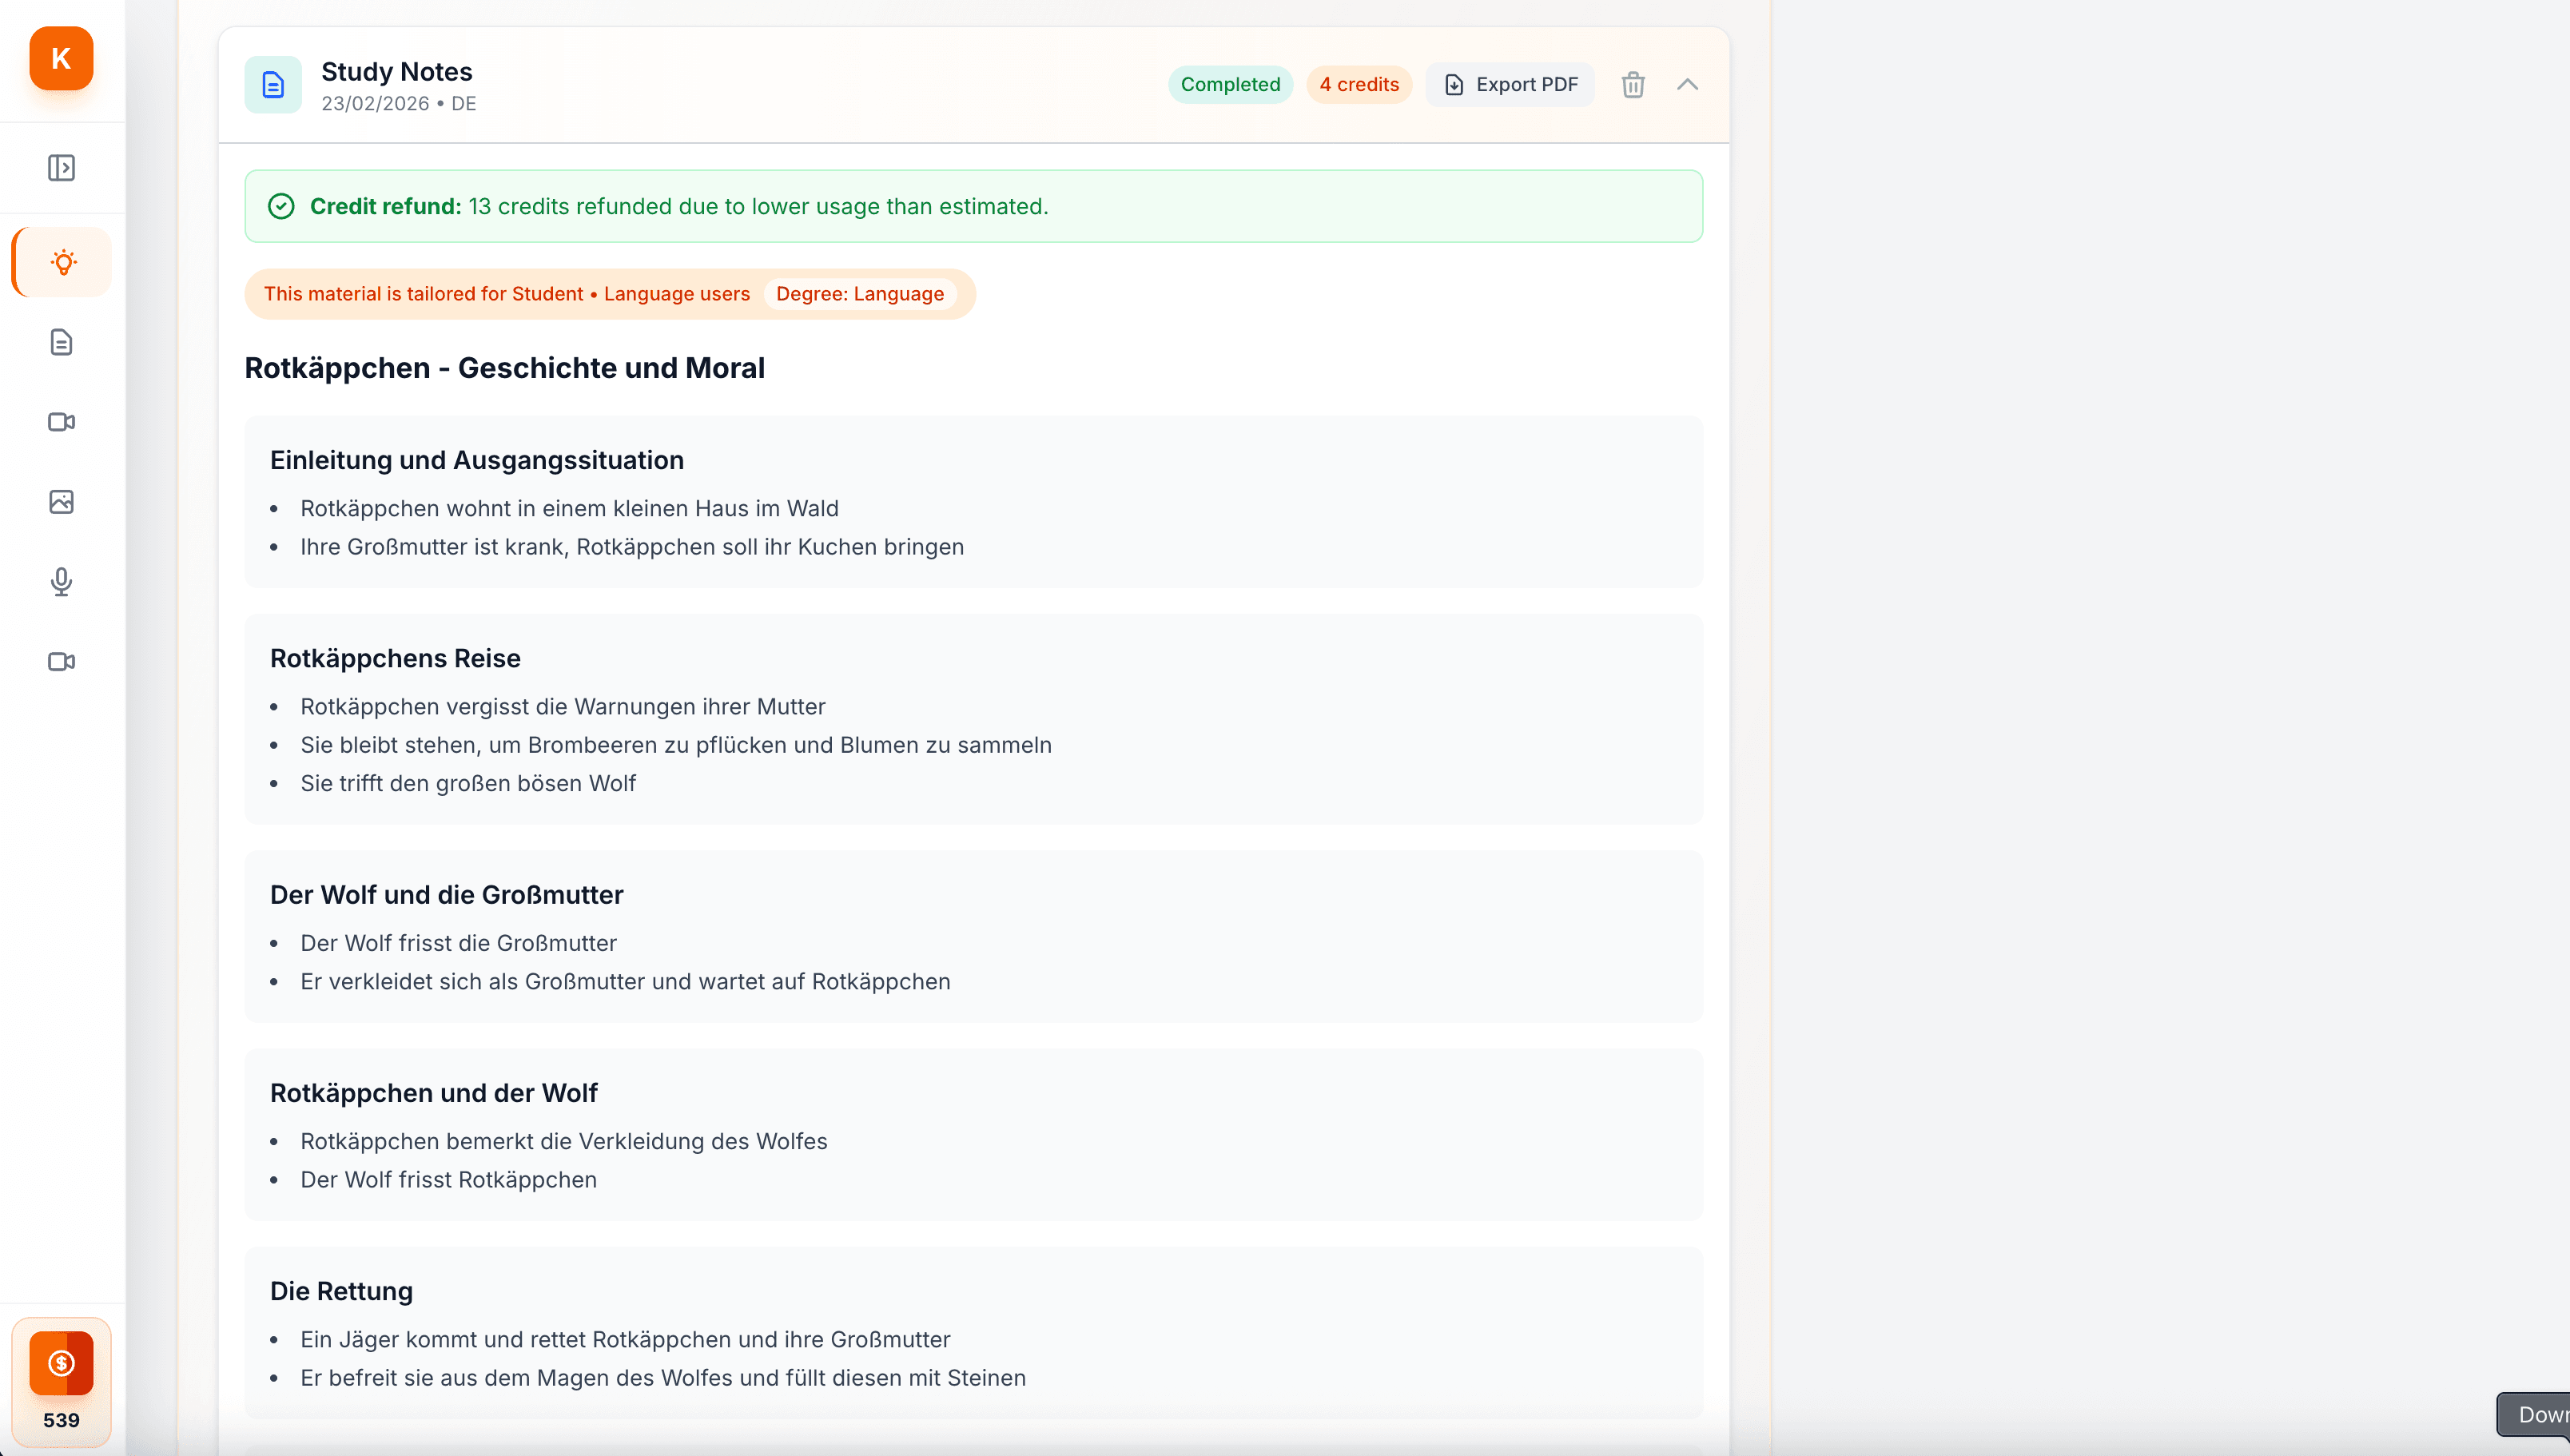This screenshot has height=1456, width=2570.
Task: Open the image generation tool in the sidebar
Action: click(x=61, y=502)
